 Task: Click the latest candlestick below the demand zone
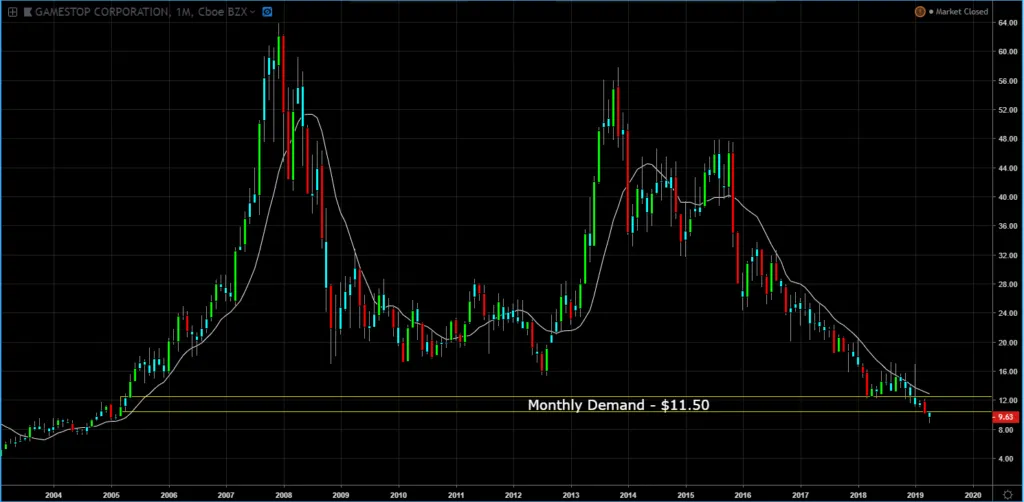coord(930,416)
